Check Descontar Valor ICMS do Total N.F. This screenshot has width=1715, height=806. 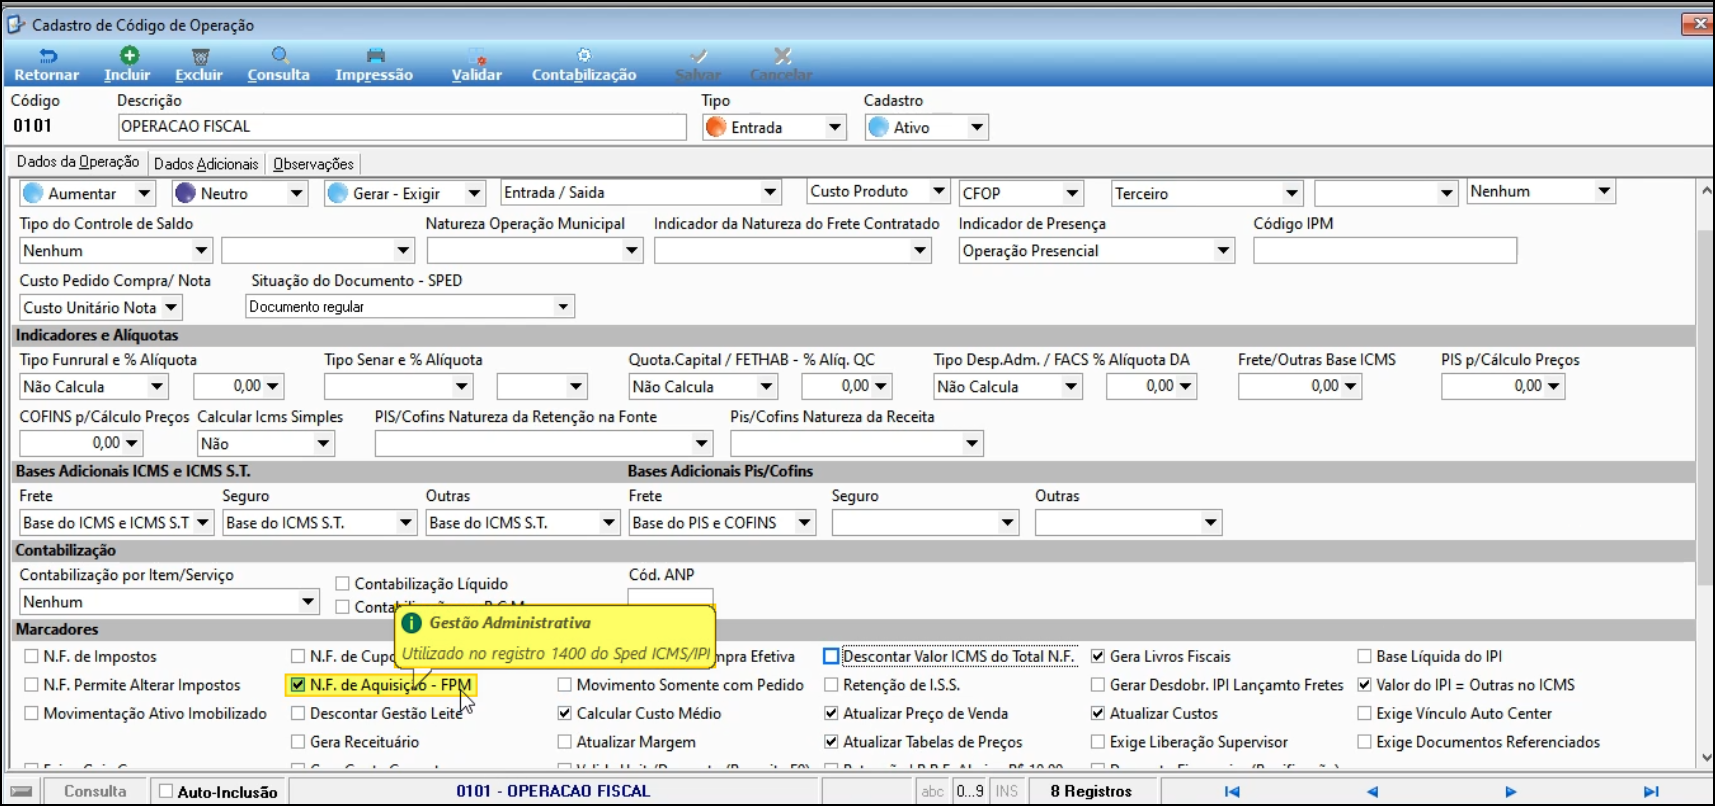pyautogui.click(x=831, y=657)
